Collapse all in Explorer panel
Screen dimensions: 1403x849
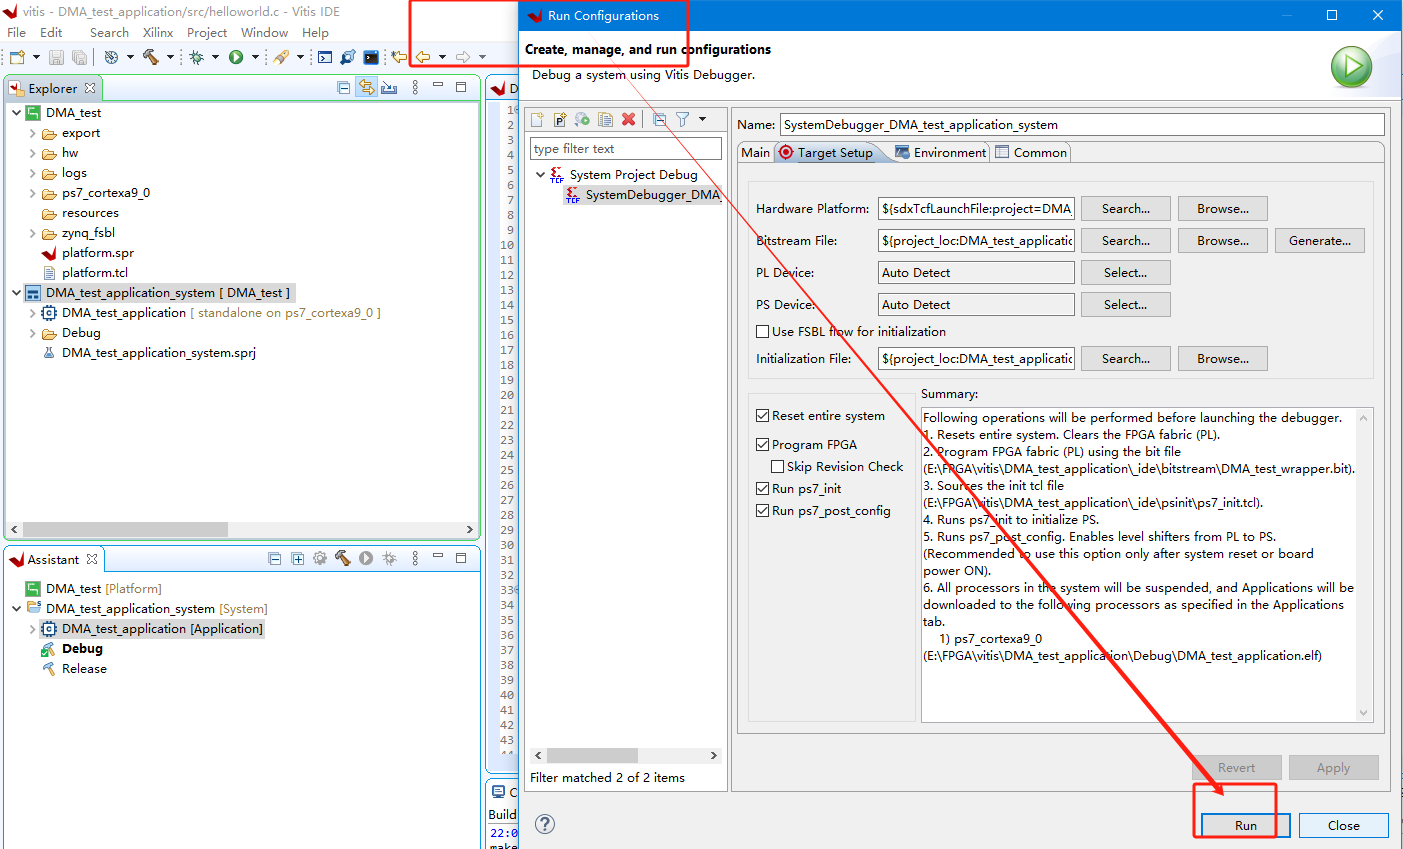pos(344,88)
